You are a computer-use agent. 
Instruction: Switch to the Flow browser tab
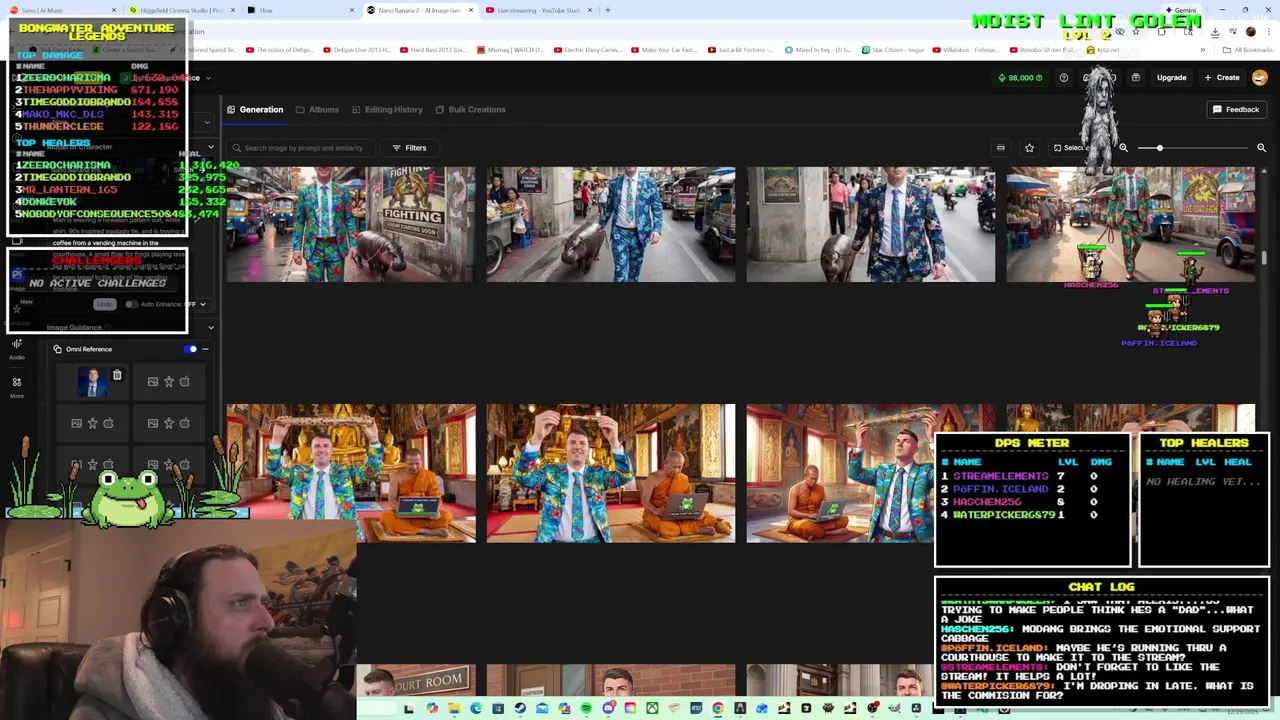pos(300,10)
